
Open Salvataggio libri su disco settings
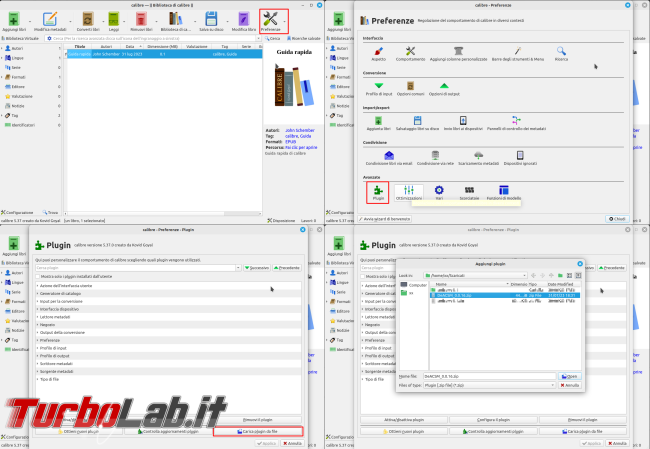tap(417, 124)
